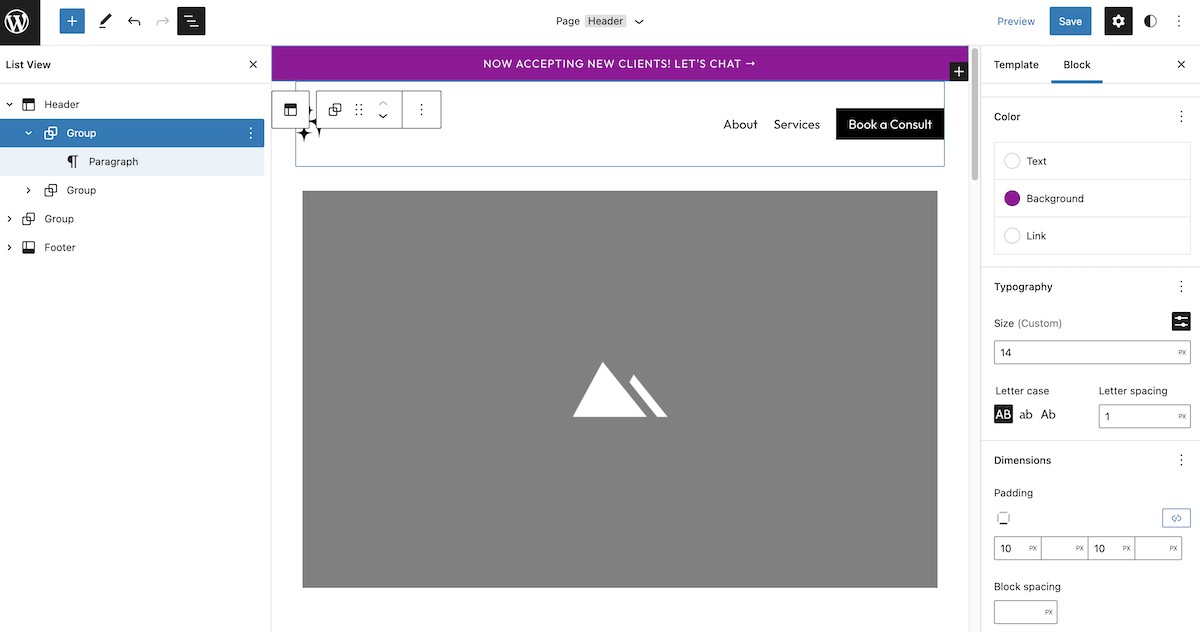Click the Preview link
This screenshot has height=632, width=1200.
click(1016, 21)
